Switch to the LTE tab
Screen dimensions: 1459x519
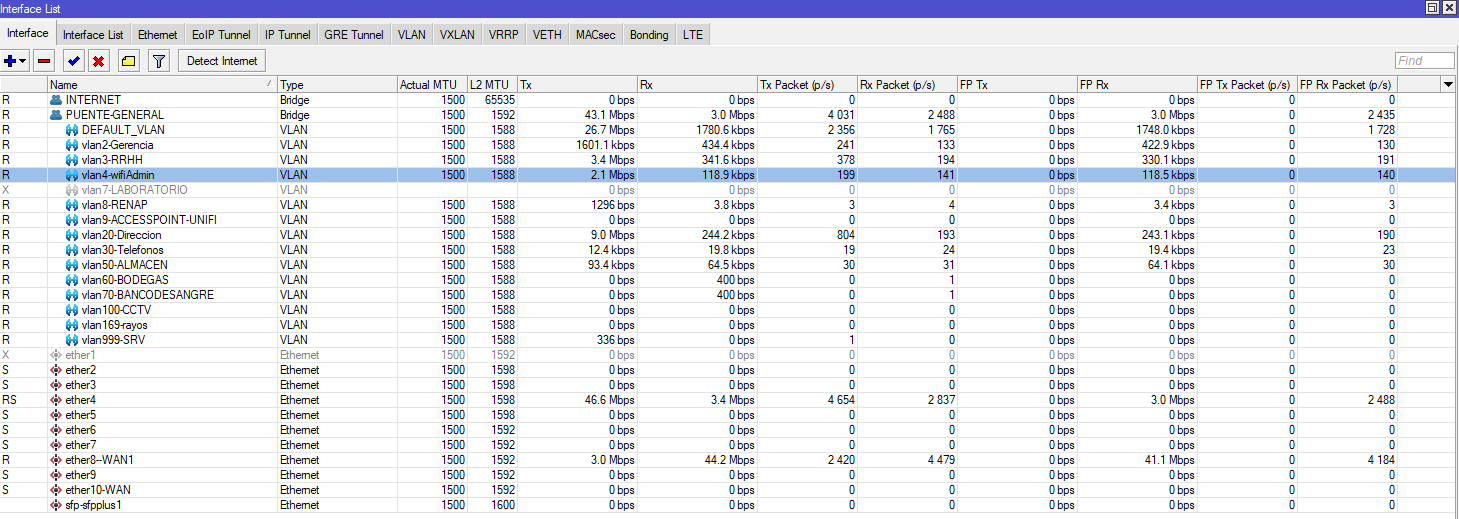[693, 35]
